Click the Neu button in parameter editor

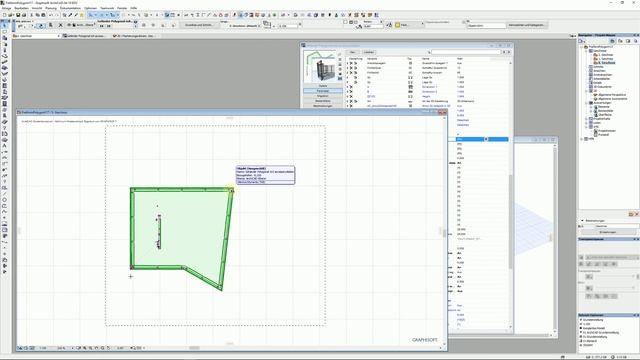[353, 52]
